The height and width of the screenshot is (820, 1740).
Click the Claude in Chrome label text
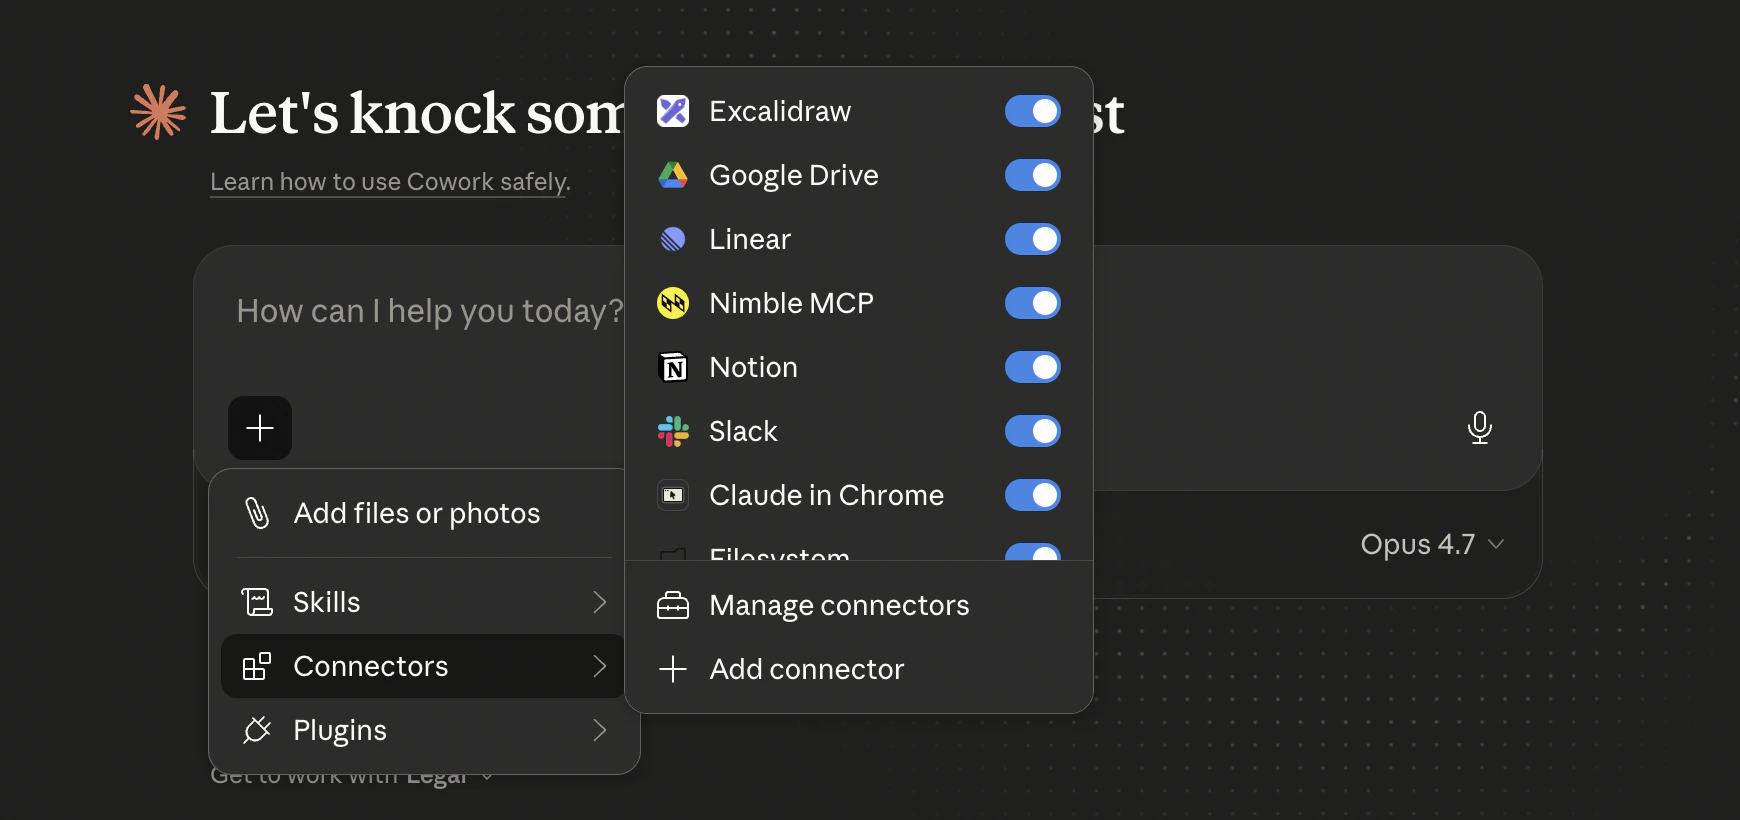tap(826, 495)
